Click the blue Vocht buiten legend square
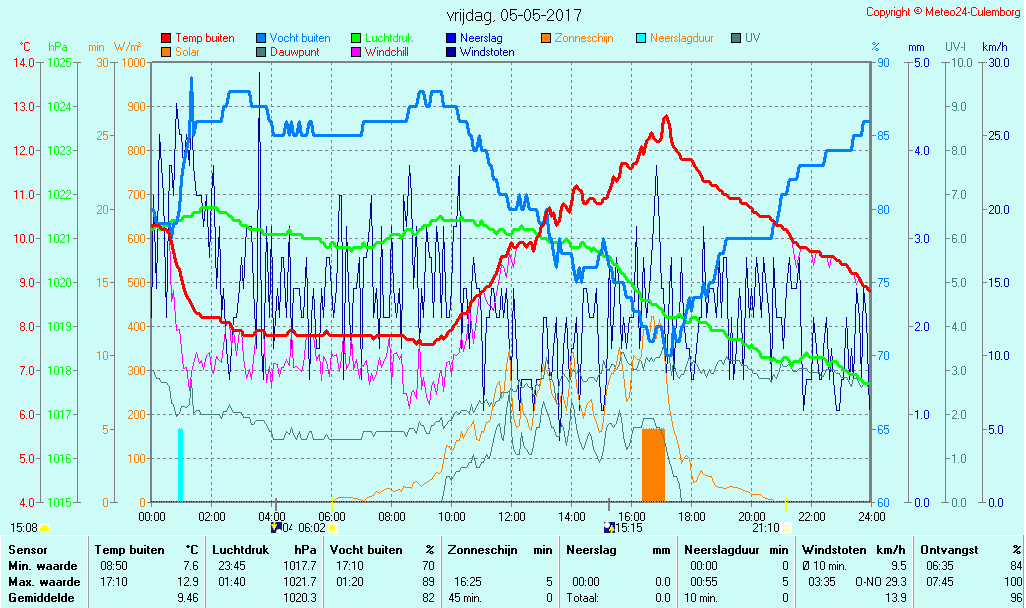This screenshot has height=608, width=1026. (x=261, y=38)
